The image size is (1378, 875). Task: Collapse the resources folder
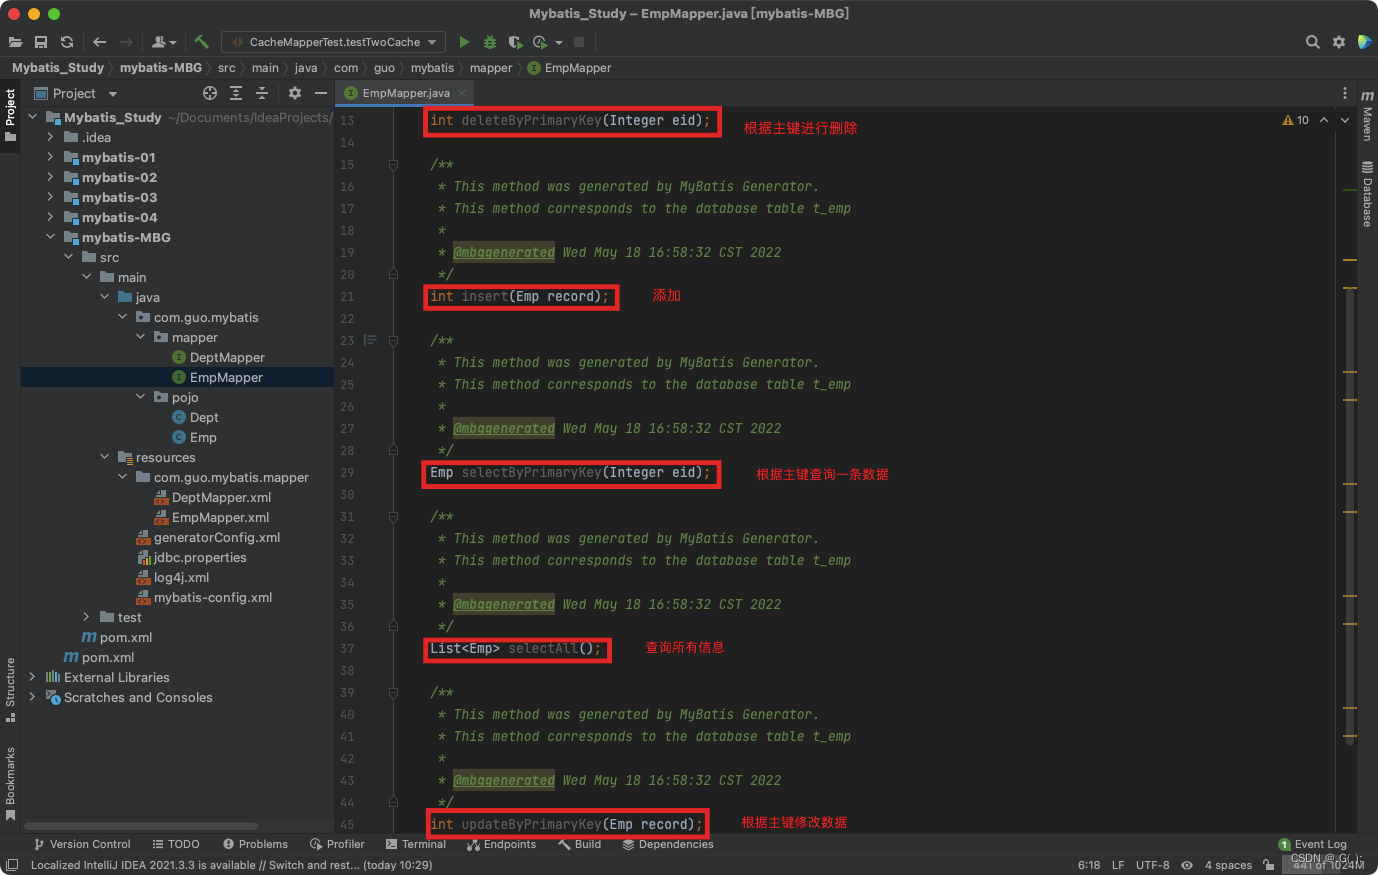click(104, 457)
